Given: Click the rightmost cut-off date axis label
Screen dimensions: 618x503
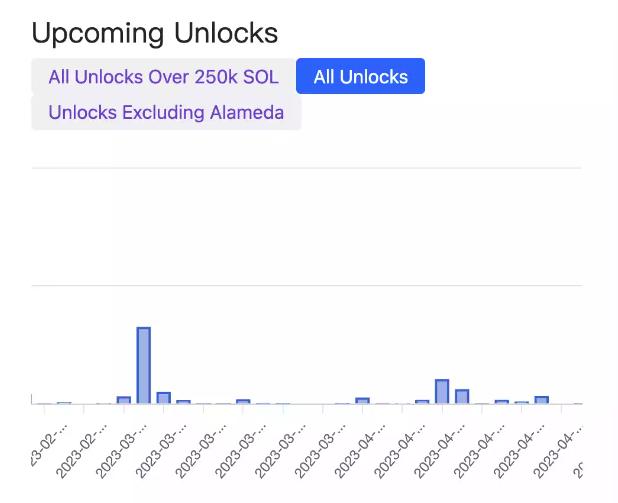Looking at the screenshot, I should (x=578, y=468).
